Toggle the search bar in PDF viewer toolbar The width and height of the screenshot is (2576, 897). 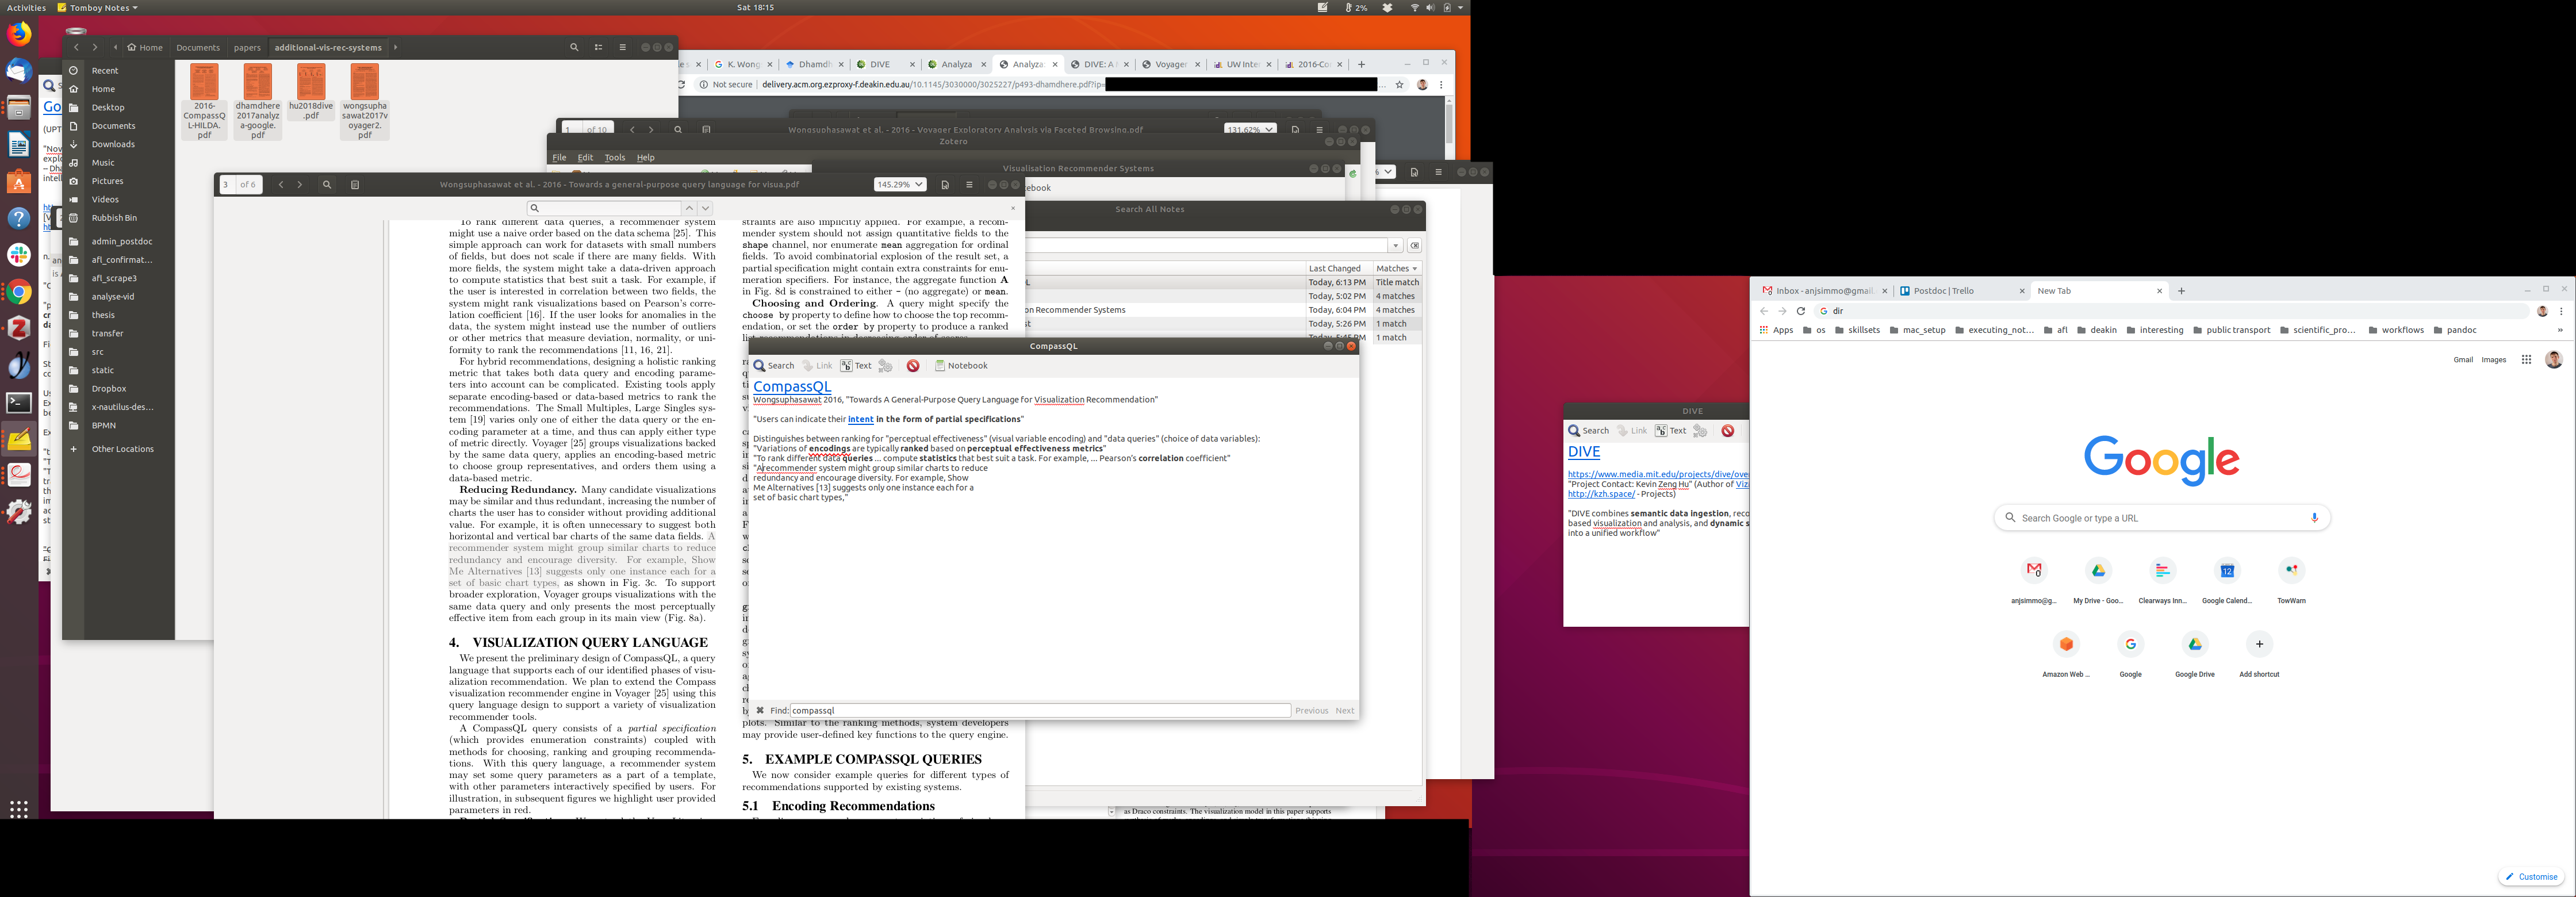[x=327, y=185]
